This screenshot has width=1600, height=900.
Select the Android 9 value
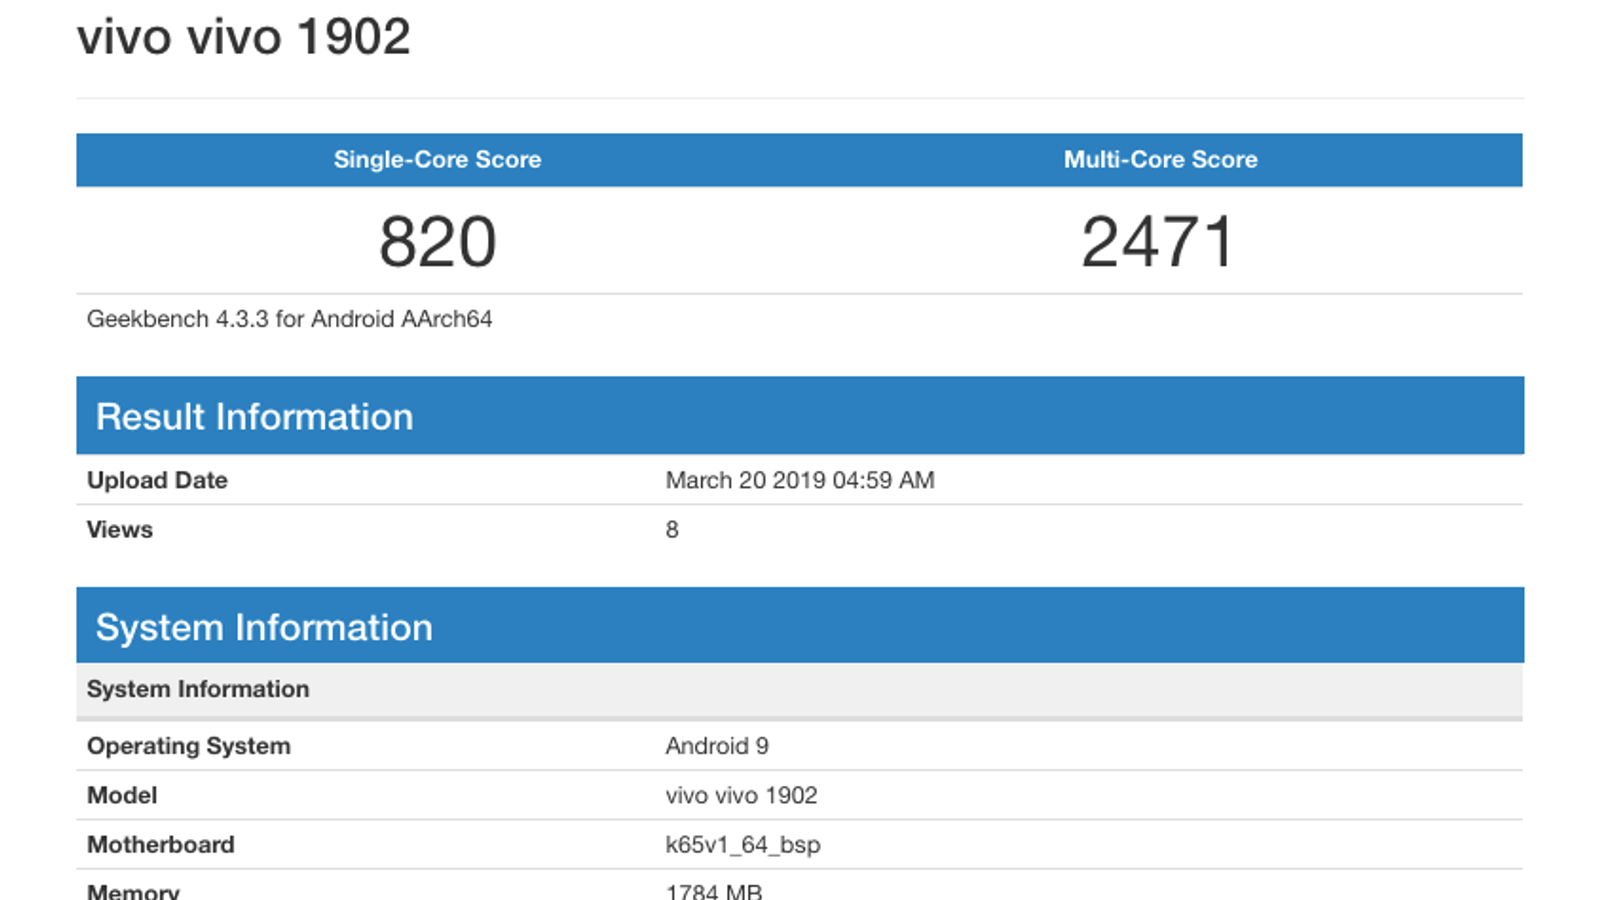(x=716, y=746)
